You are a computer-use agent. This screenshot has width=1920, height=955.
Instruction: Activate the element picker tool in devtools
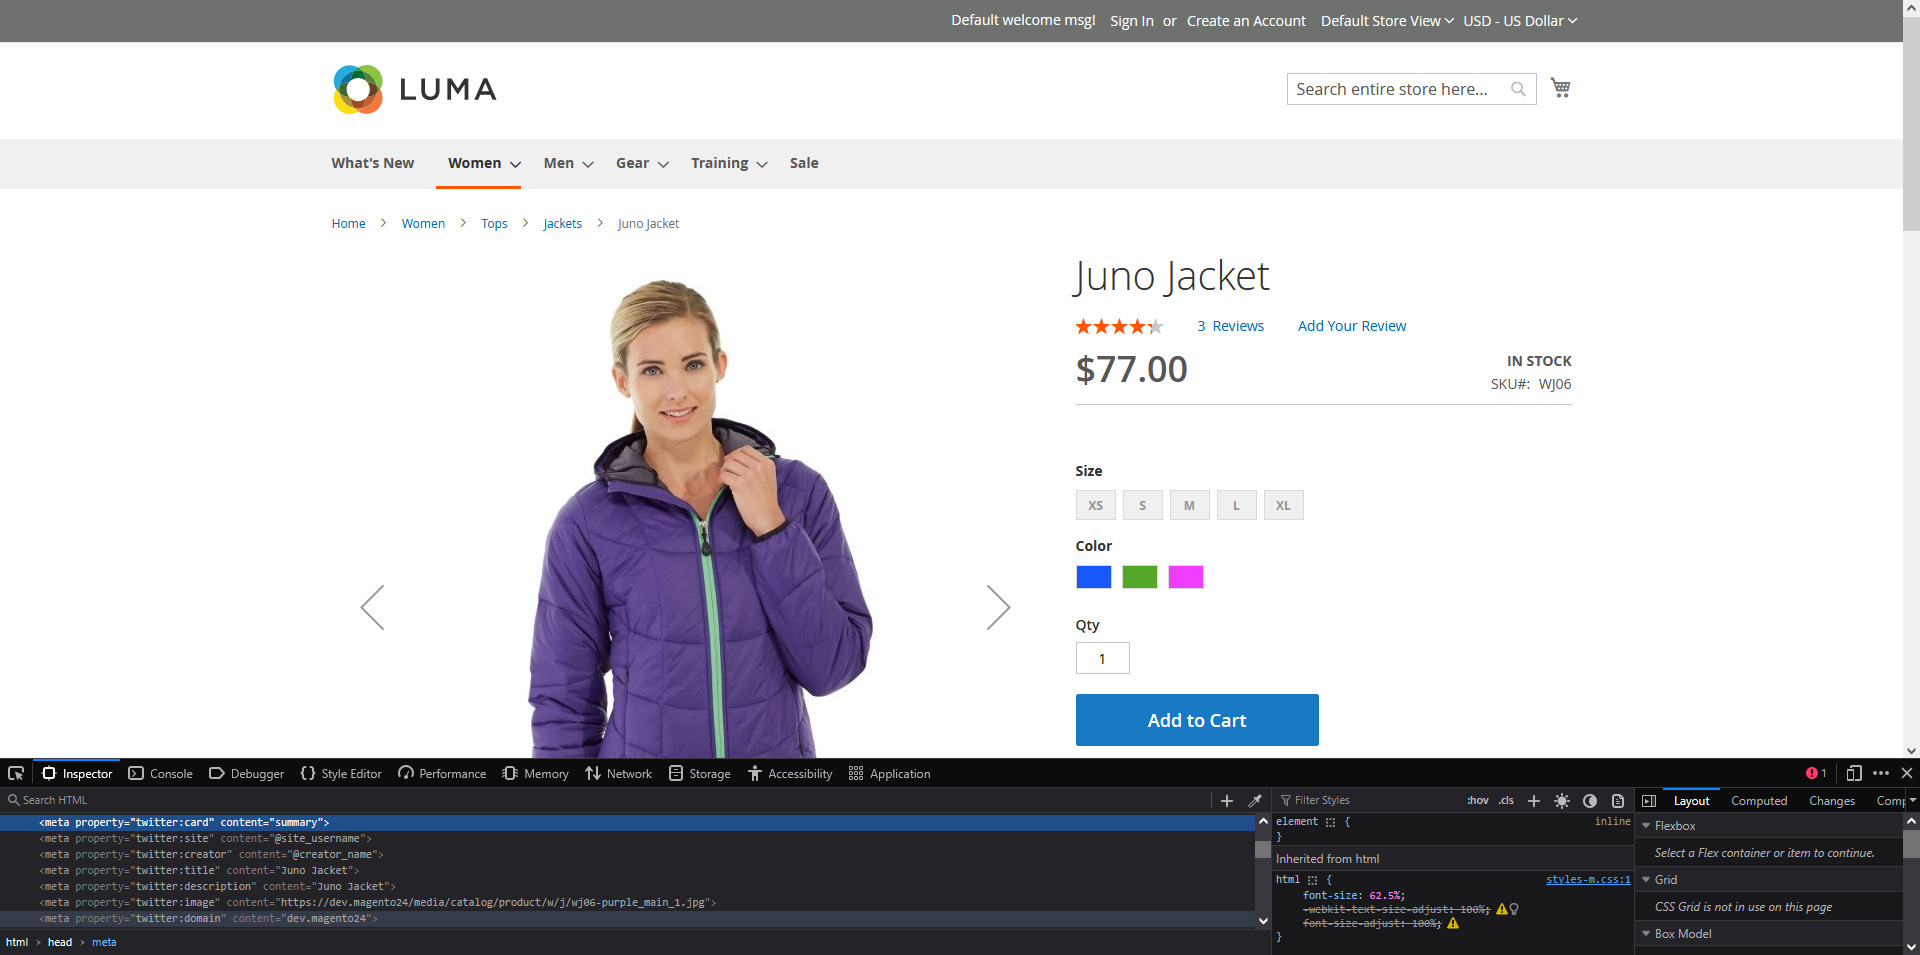coord(16,773)
